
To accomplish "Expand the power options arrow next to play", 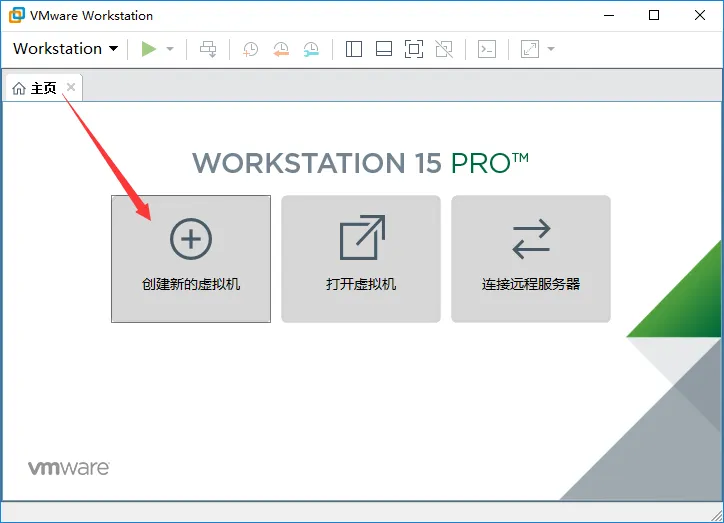I will pyautogui.click(x=170, y=49).
